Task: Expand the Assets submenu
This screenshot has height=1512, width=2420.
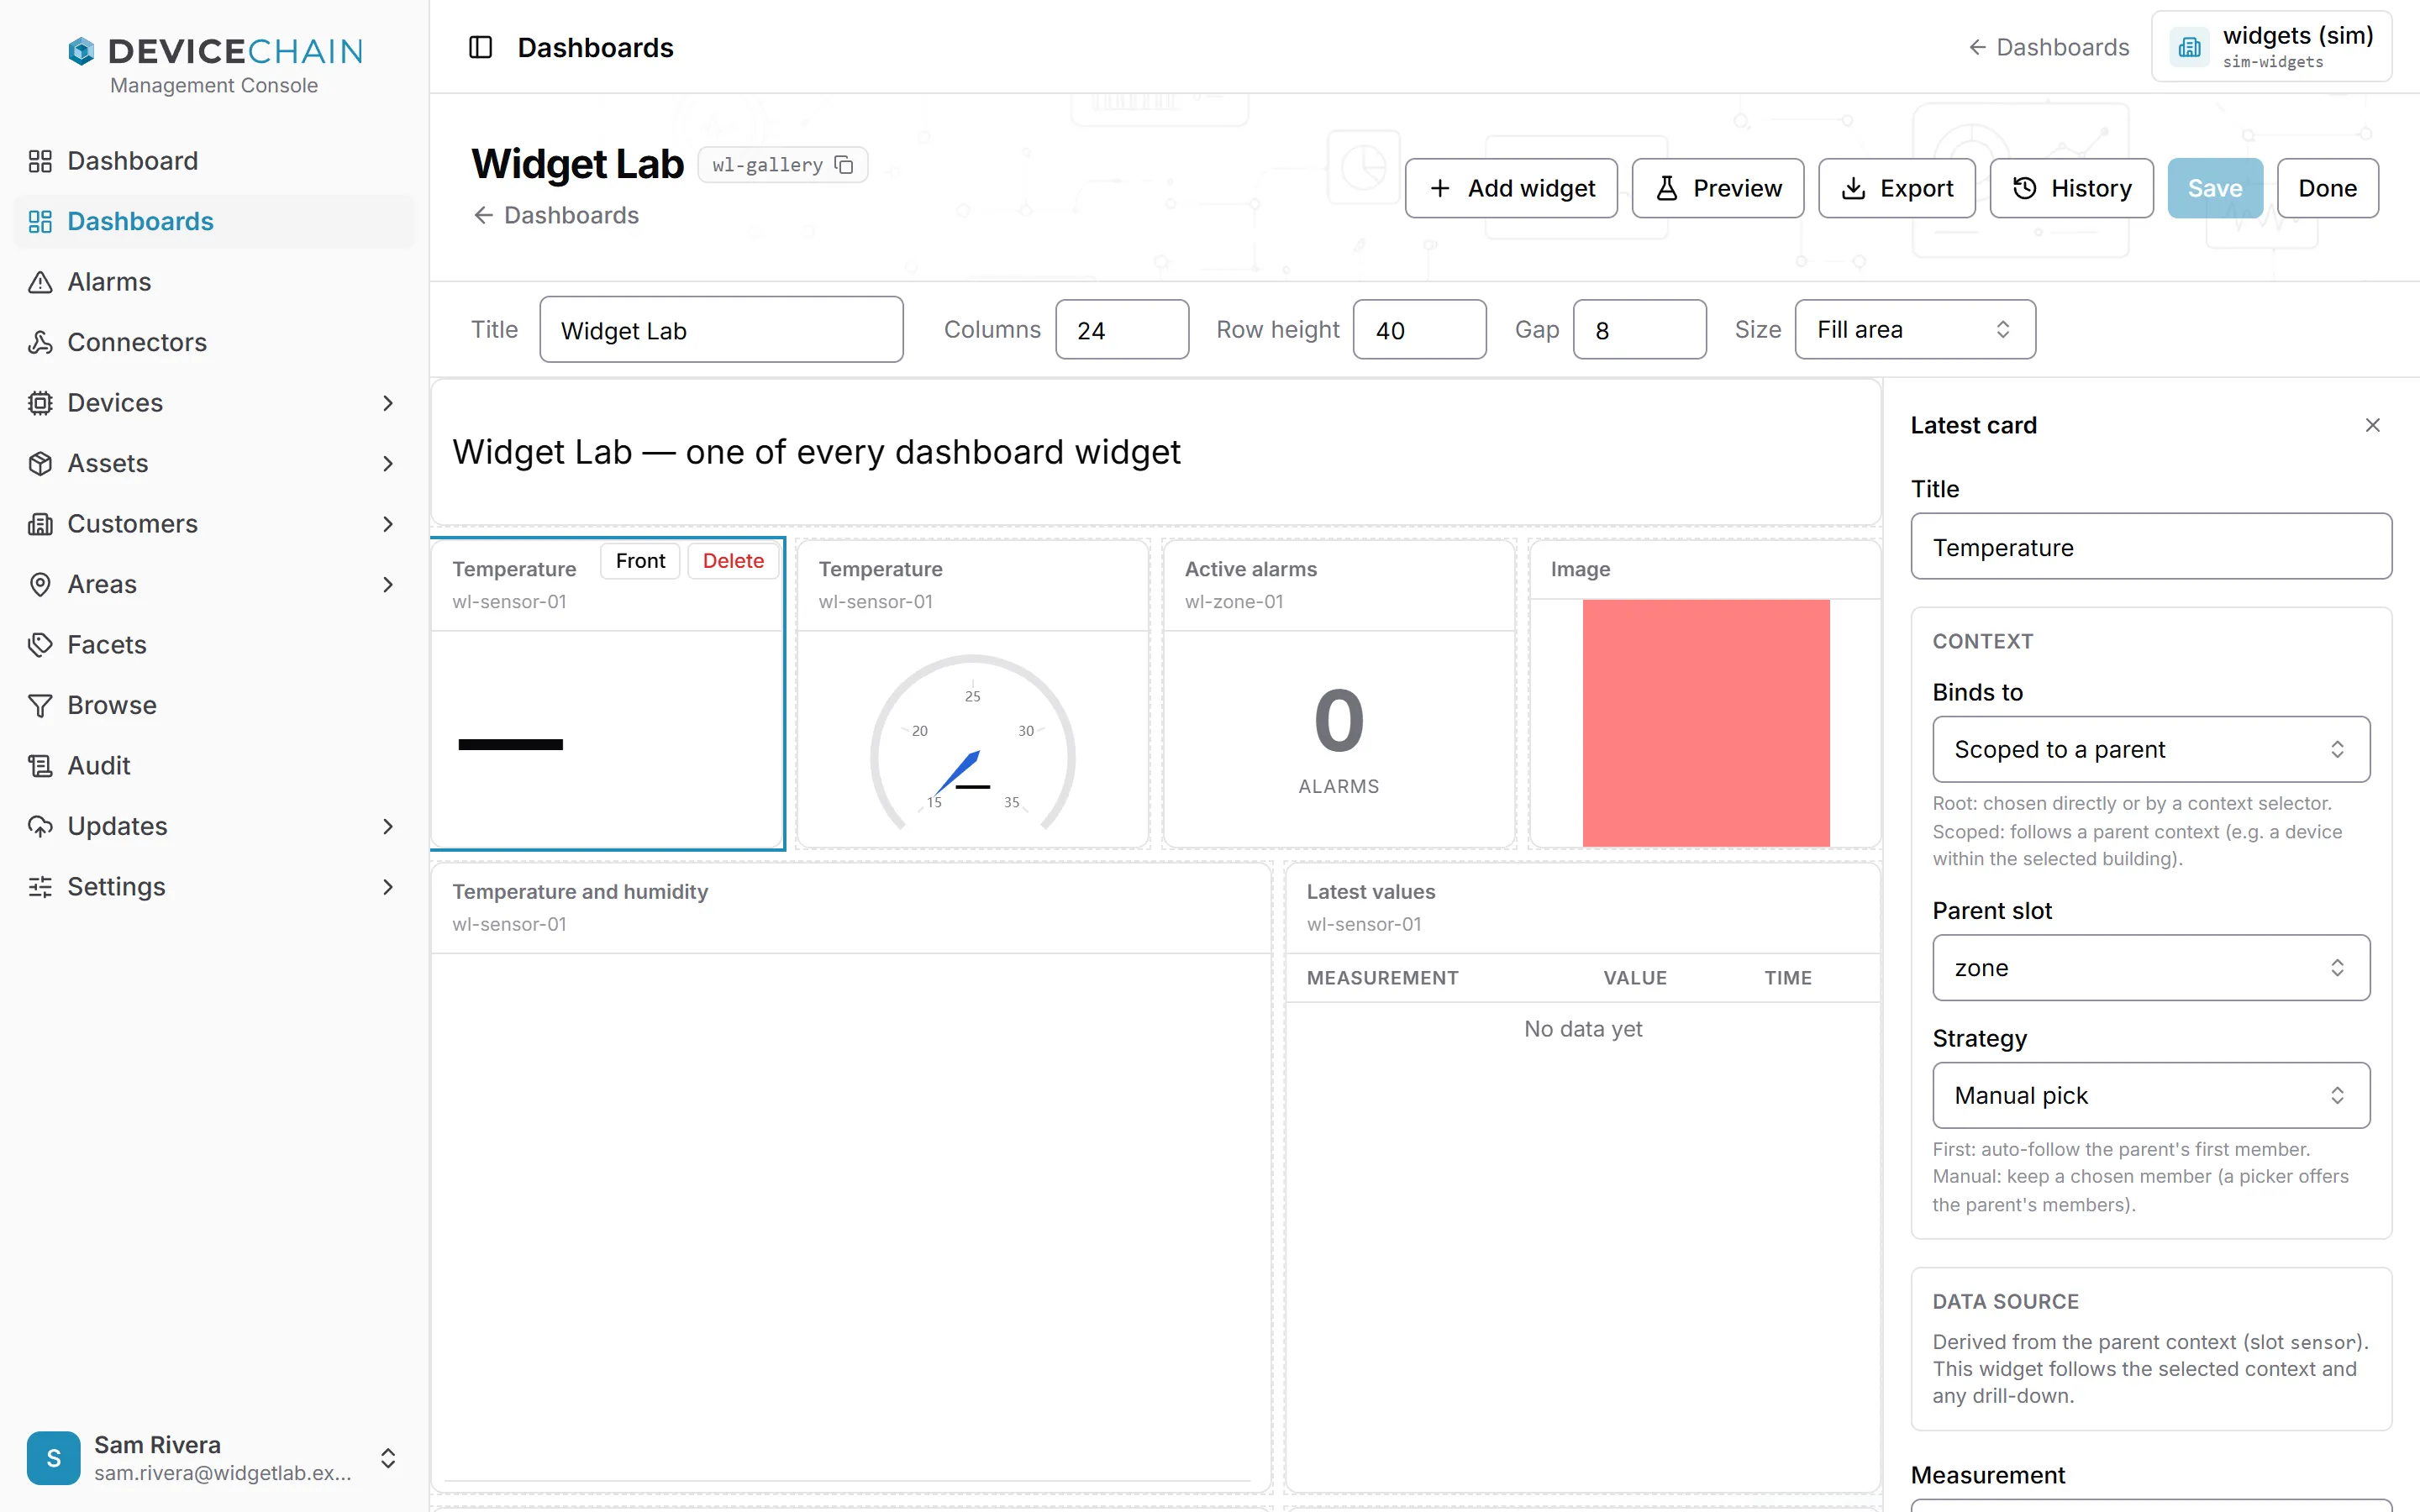Action: [388, 463]
